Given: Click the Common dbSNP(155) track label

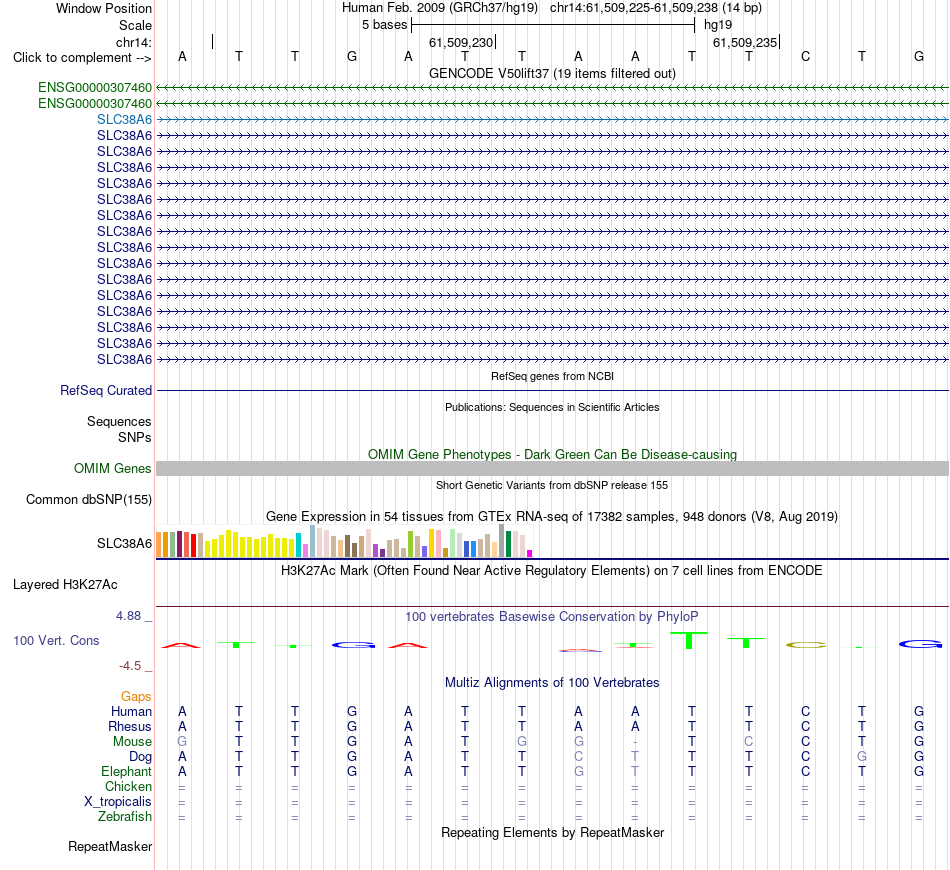Looking at the screenshot, I should [x=88, y=499].
